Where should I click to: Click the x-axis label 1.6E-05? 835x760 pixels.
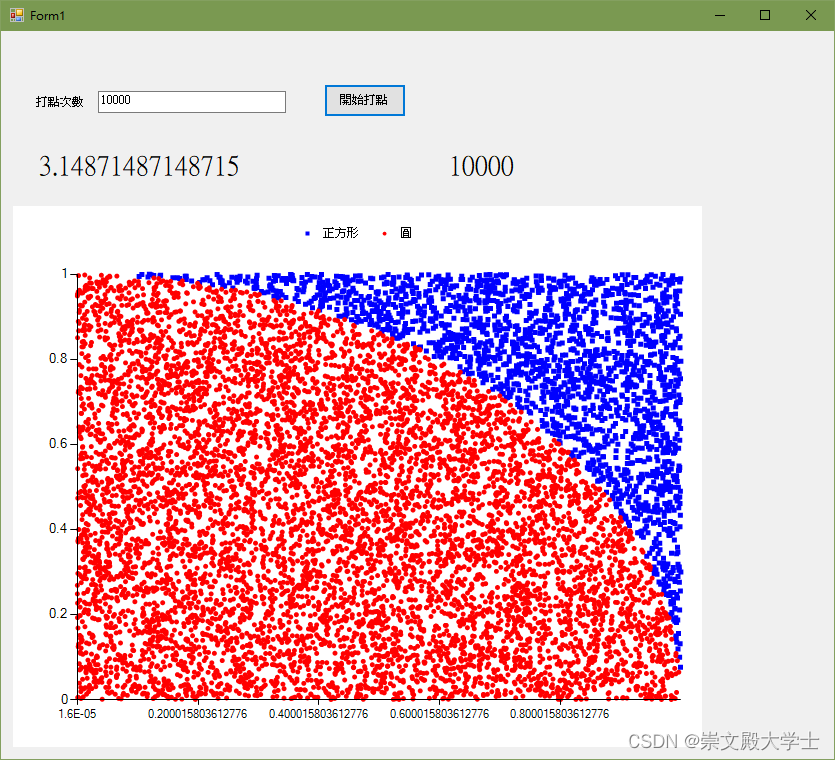click(x=78, y=714)
